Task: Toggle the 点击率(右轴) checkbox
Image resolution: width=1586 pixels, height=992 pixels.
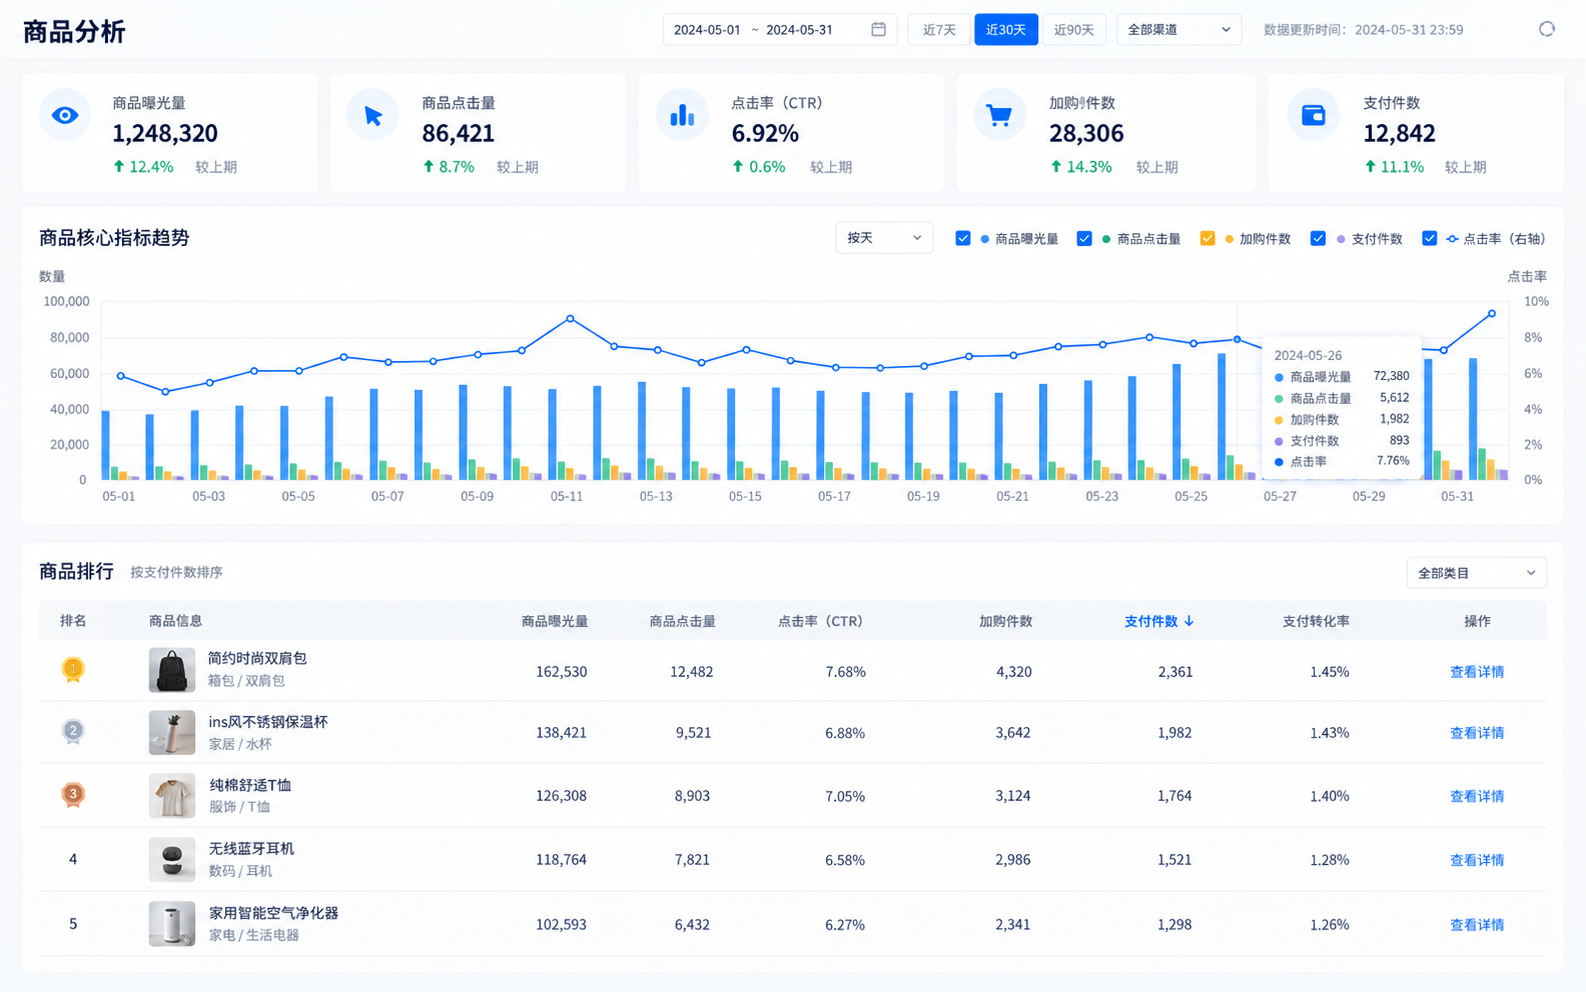Action: [1429, 238]
